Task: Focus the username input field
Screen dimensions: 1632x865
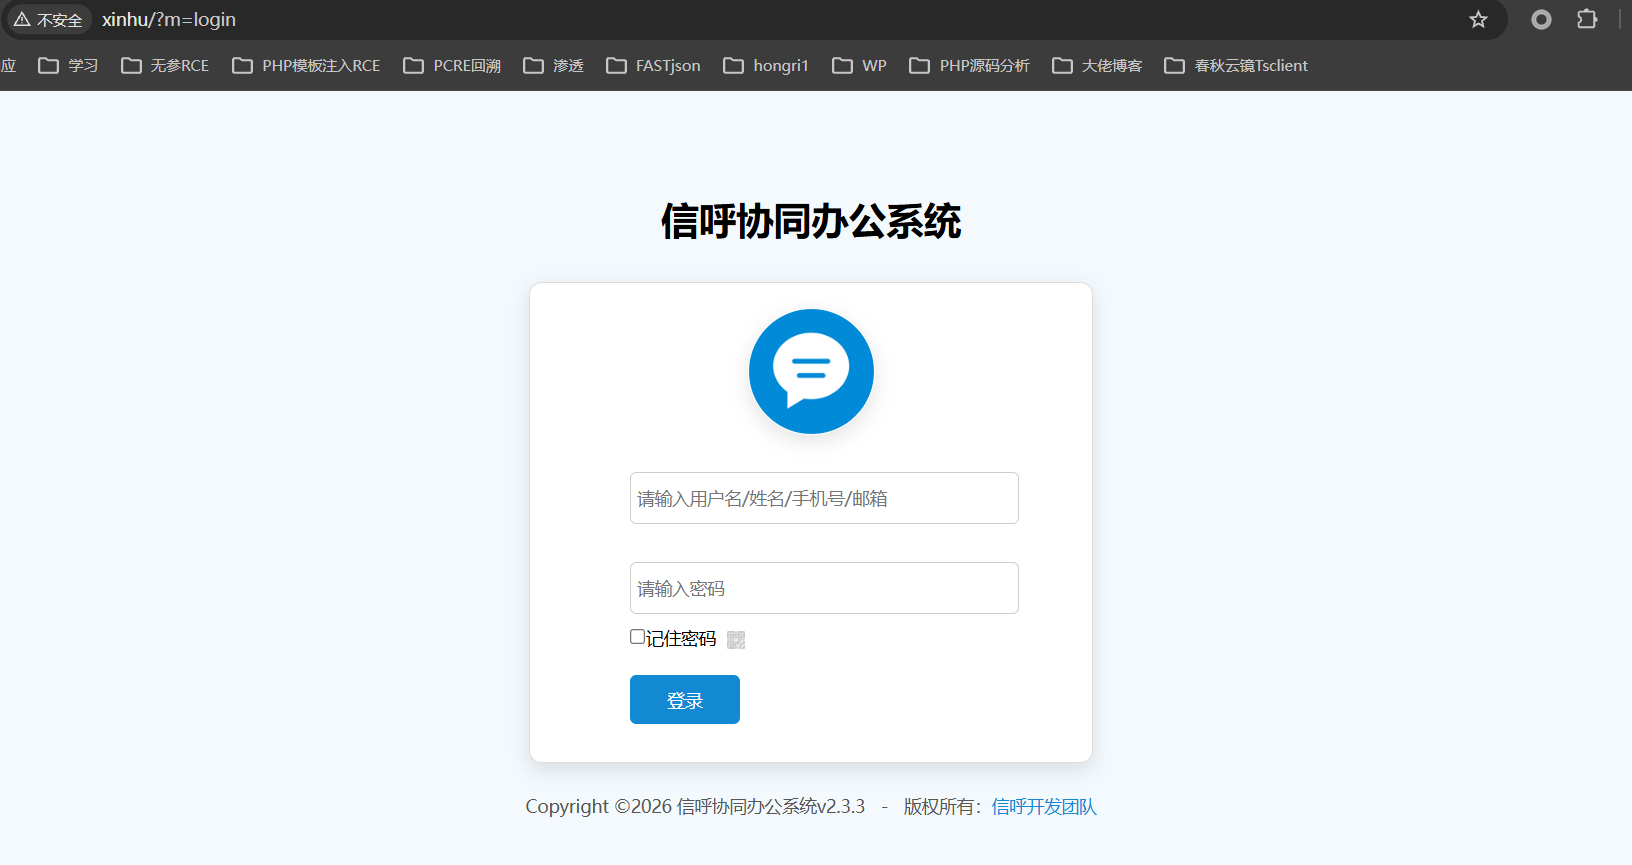Action: 824,498
